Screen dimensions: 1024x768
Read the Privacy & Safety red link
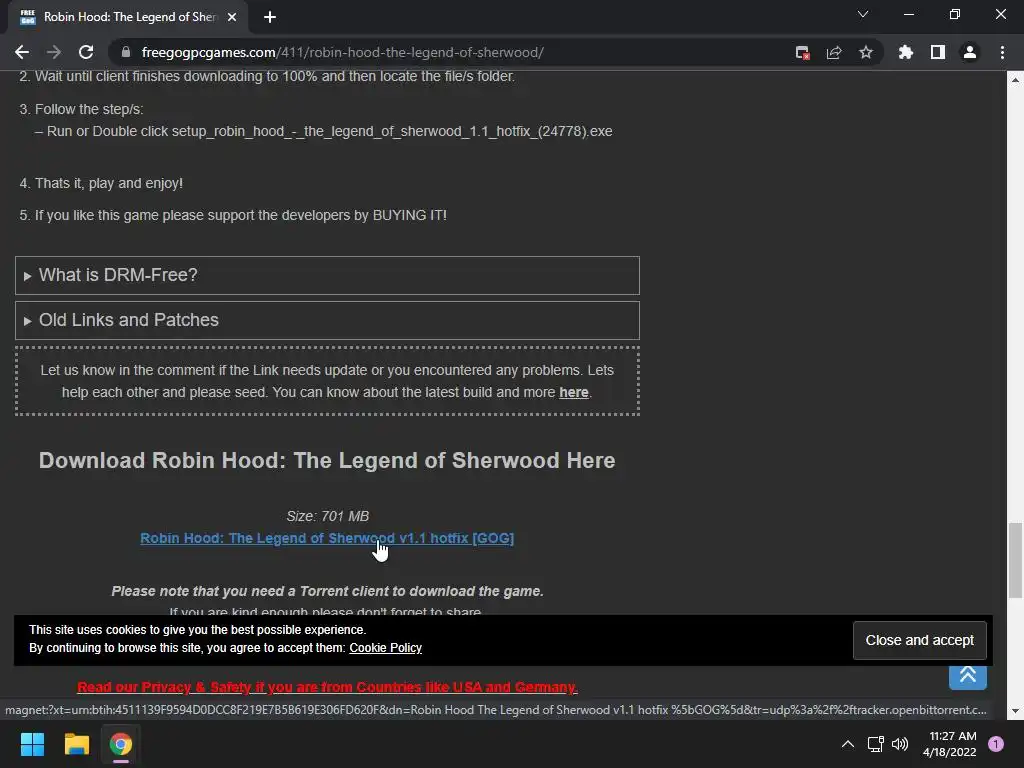tap(327, 687)
